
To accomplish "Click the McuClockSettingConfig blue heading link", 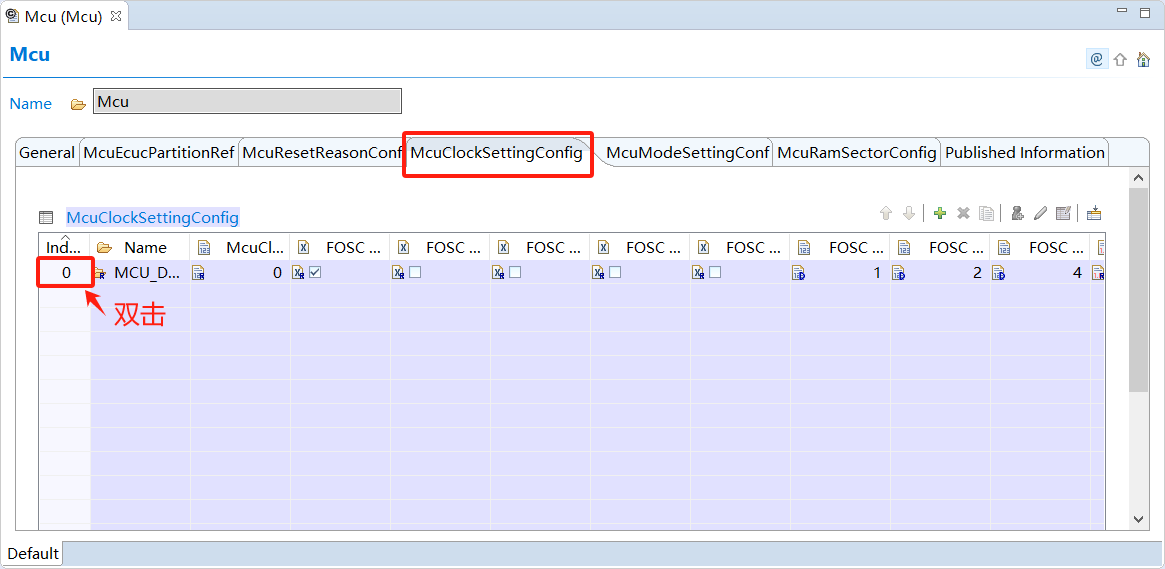I will 152,217.
